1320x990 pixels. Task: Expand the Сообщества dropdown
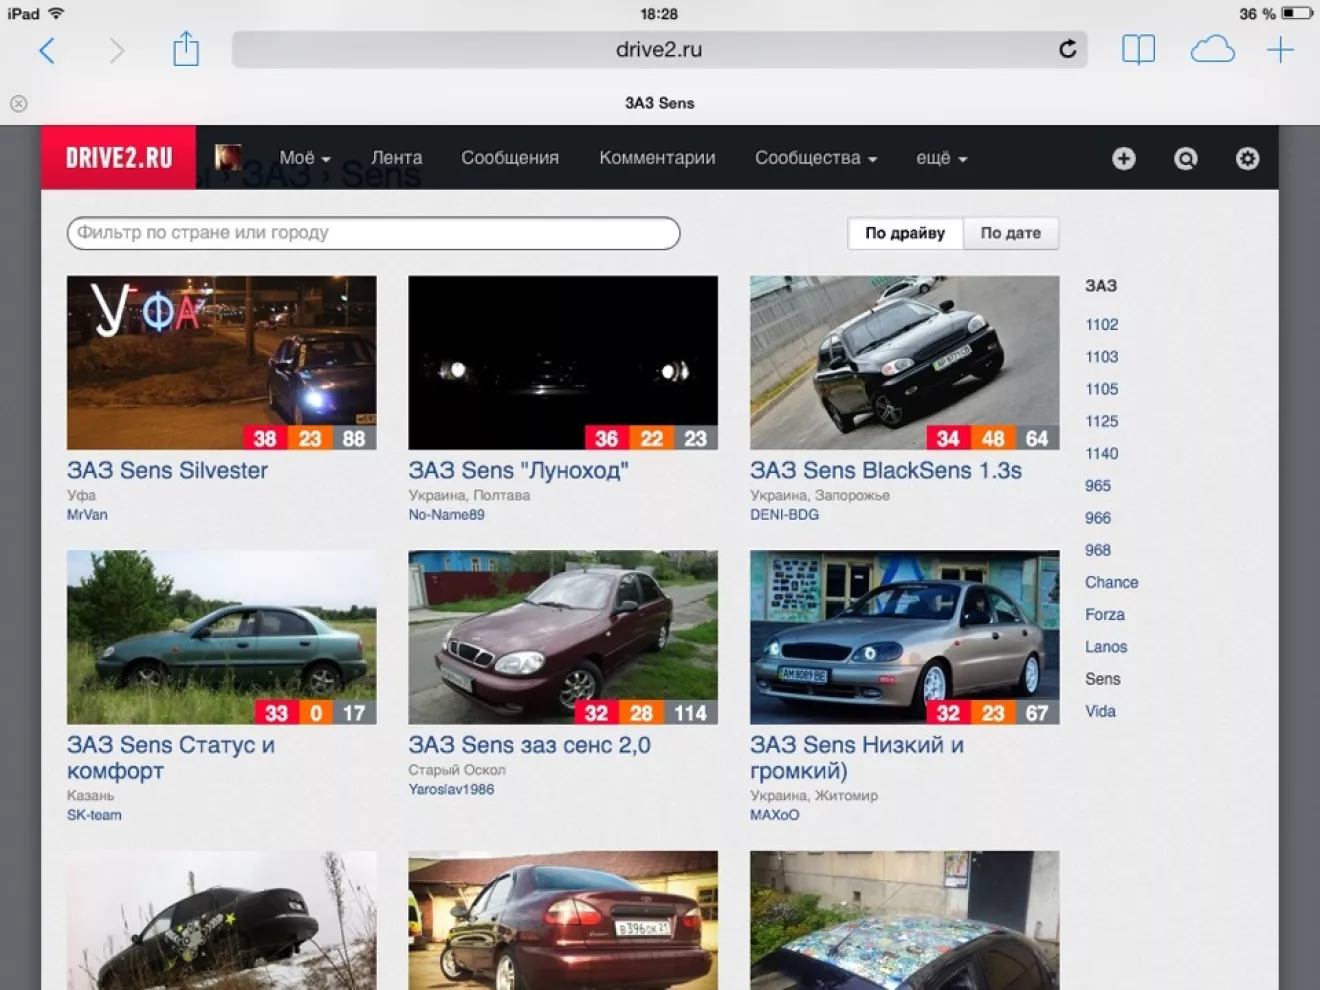coord(816,158)
